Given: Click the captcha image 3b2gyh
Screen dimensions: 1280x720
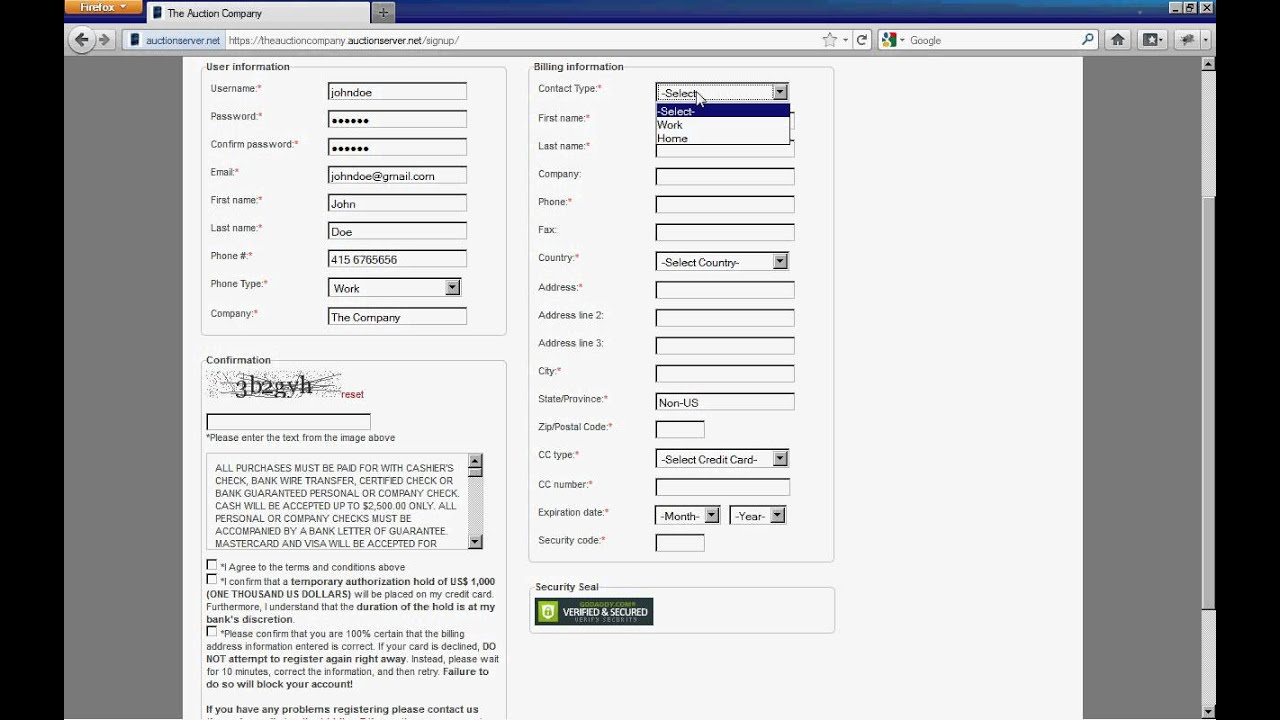Looking at the screenshot, I should click(x=273, y=385).
